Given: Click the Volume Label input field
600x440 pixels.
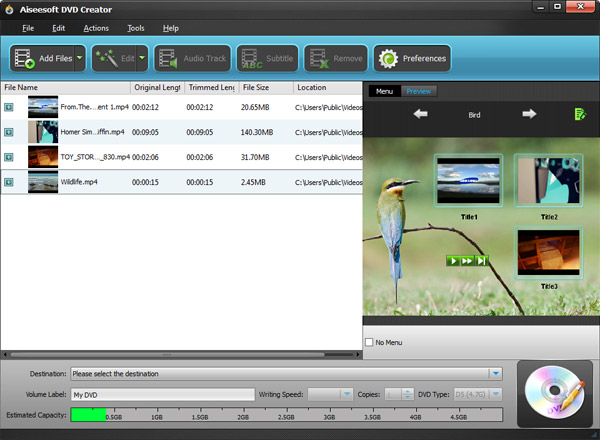Looking at the screenshot, I should [163, 394].
